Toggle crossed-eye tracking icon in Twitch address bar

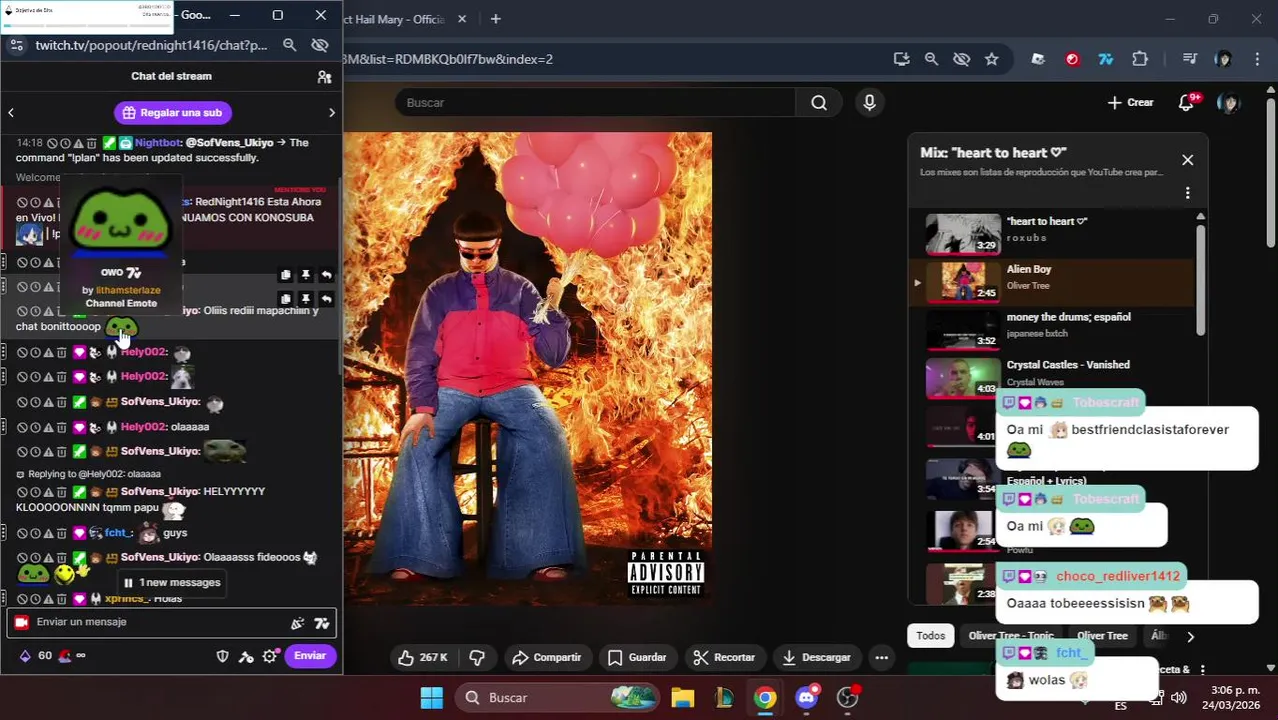(x=320, y=45)
